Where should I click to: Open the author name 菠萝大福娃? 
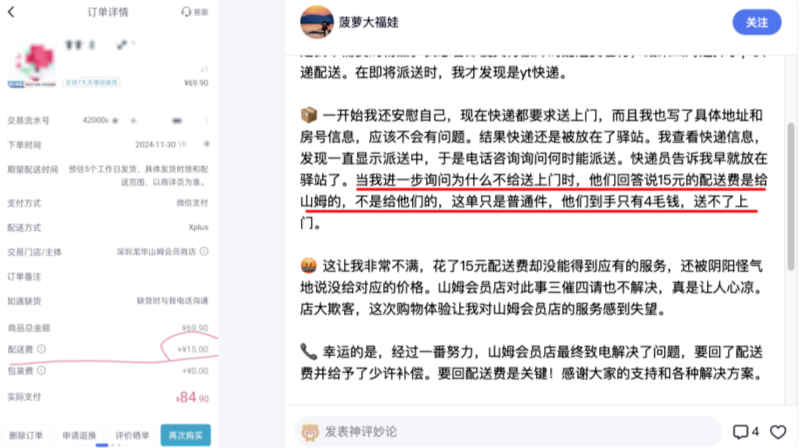click(x=369, y=22)
